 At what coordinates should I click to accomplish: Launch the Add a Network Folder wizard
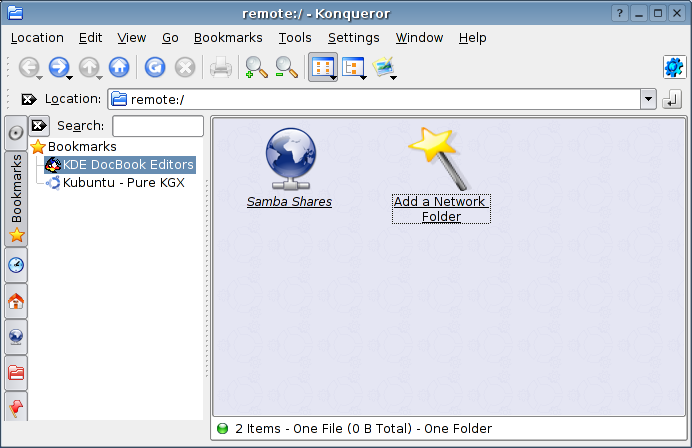coord(439,159)
